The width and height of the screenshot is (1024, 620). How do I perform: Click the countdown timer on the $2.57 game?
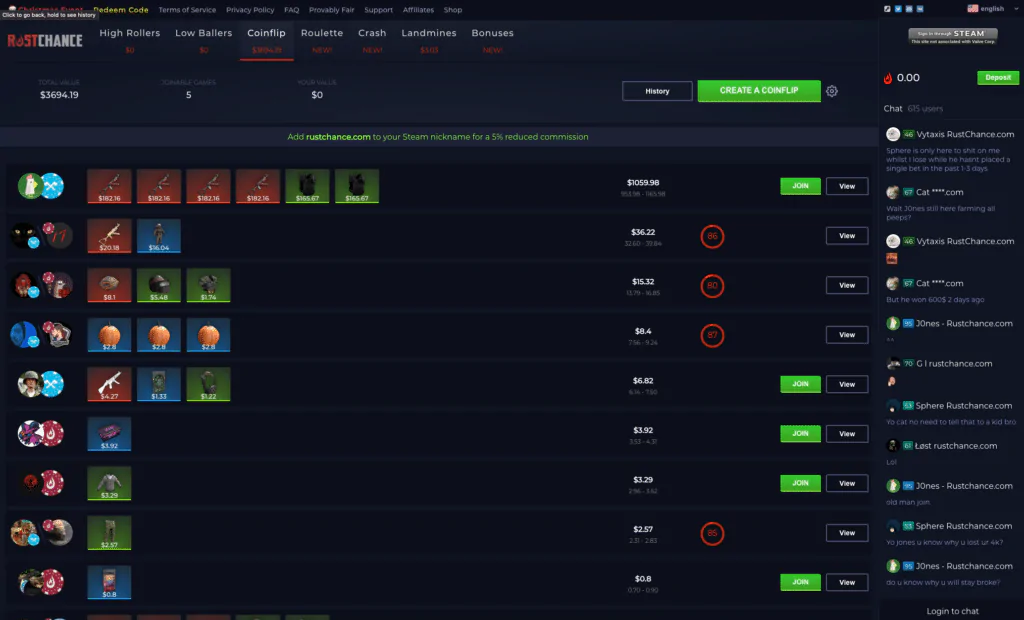coord(712,533)
